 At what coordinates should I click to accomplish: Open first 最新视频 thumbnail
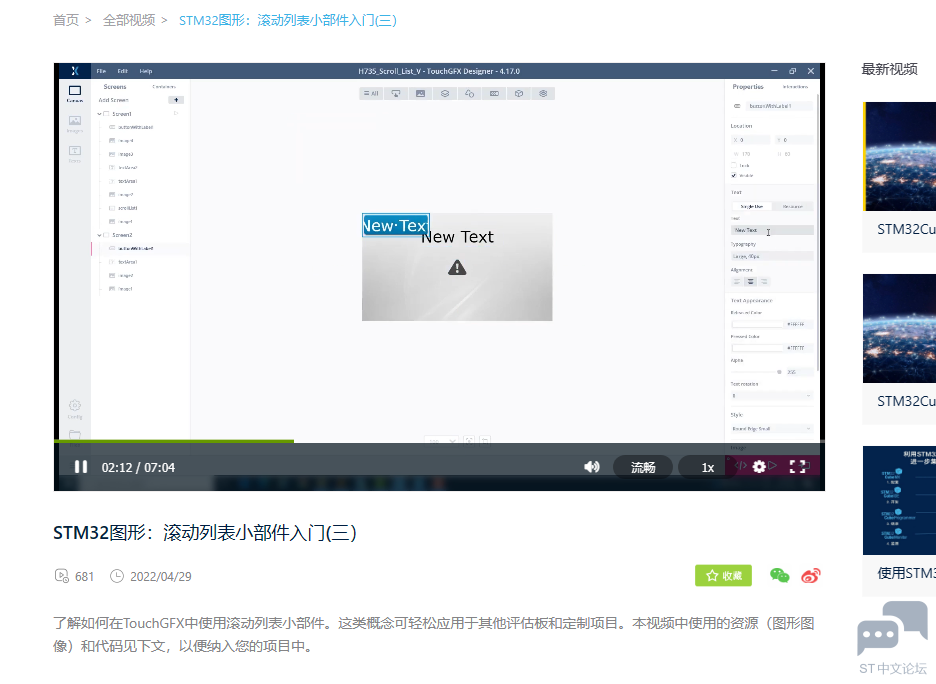[899, 156]
